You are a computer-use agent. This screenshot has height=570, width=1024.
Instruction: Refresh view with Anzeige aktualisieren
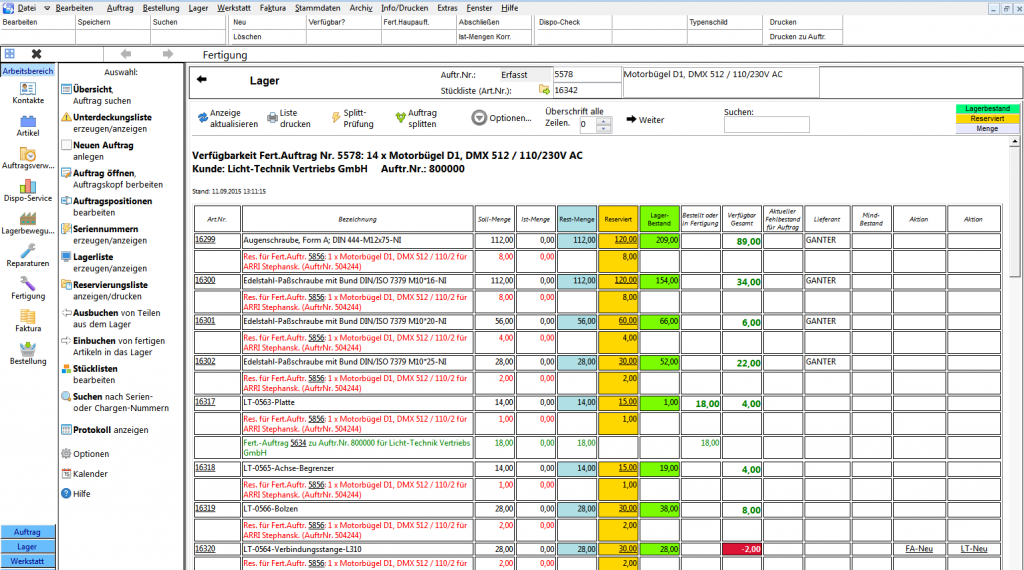click(x=227, y=118)
